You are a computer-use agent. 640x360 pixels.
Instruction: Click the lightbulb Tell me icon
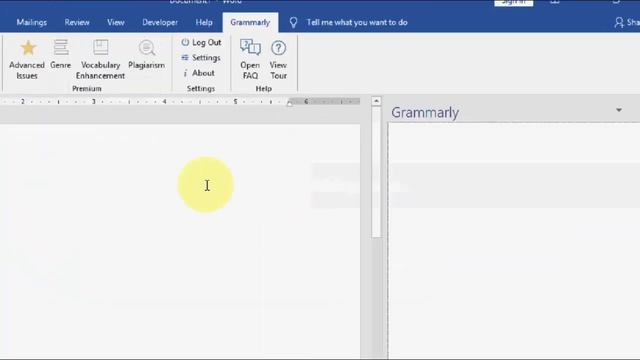[293, 22]
